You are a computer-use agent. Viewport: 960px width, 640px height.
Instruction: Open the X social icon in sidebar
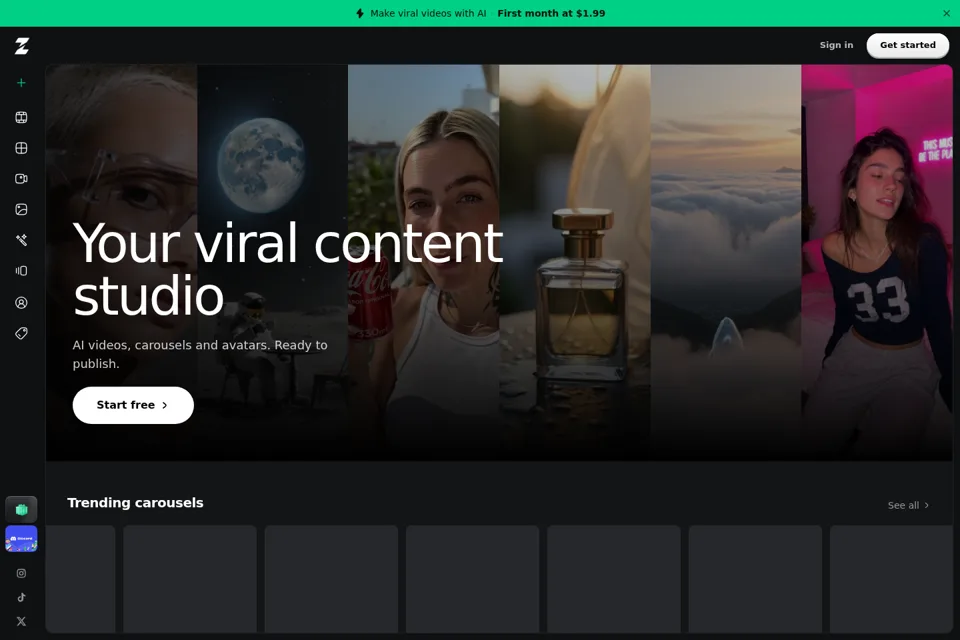[21, 621]
